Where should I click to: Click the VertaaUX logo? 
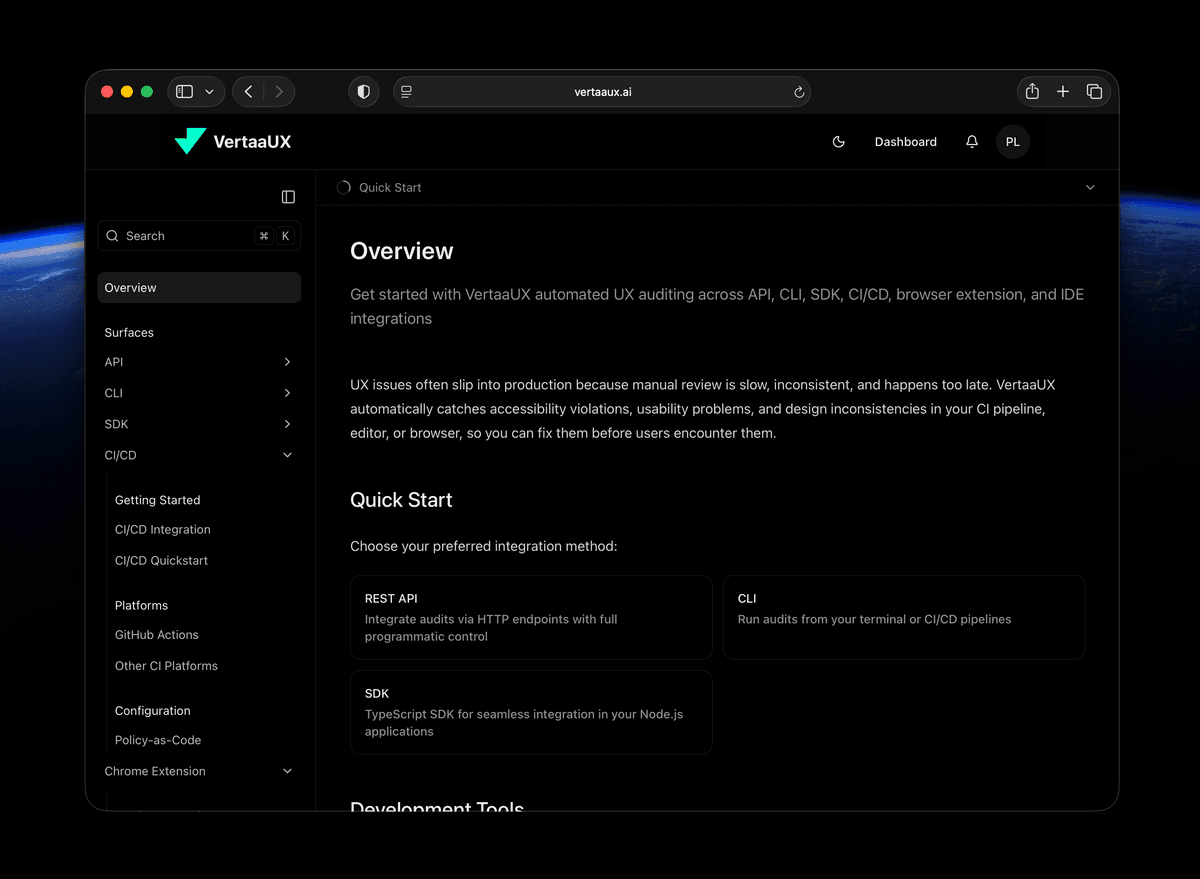[232, 141]
